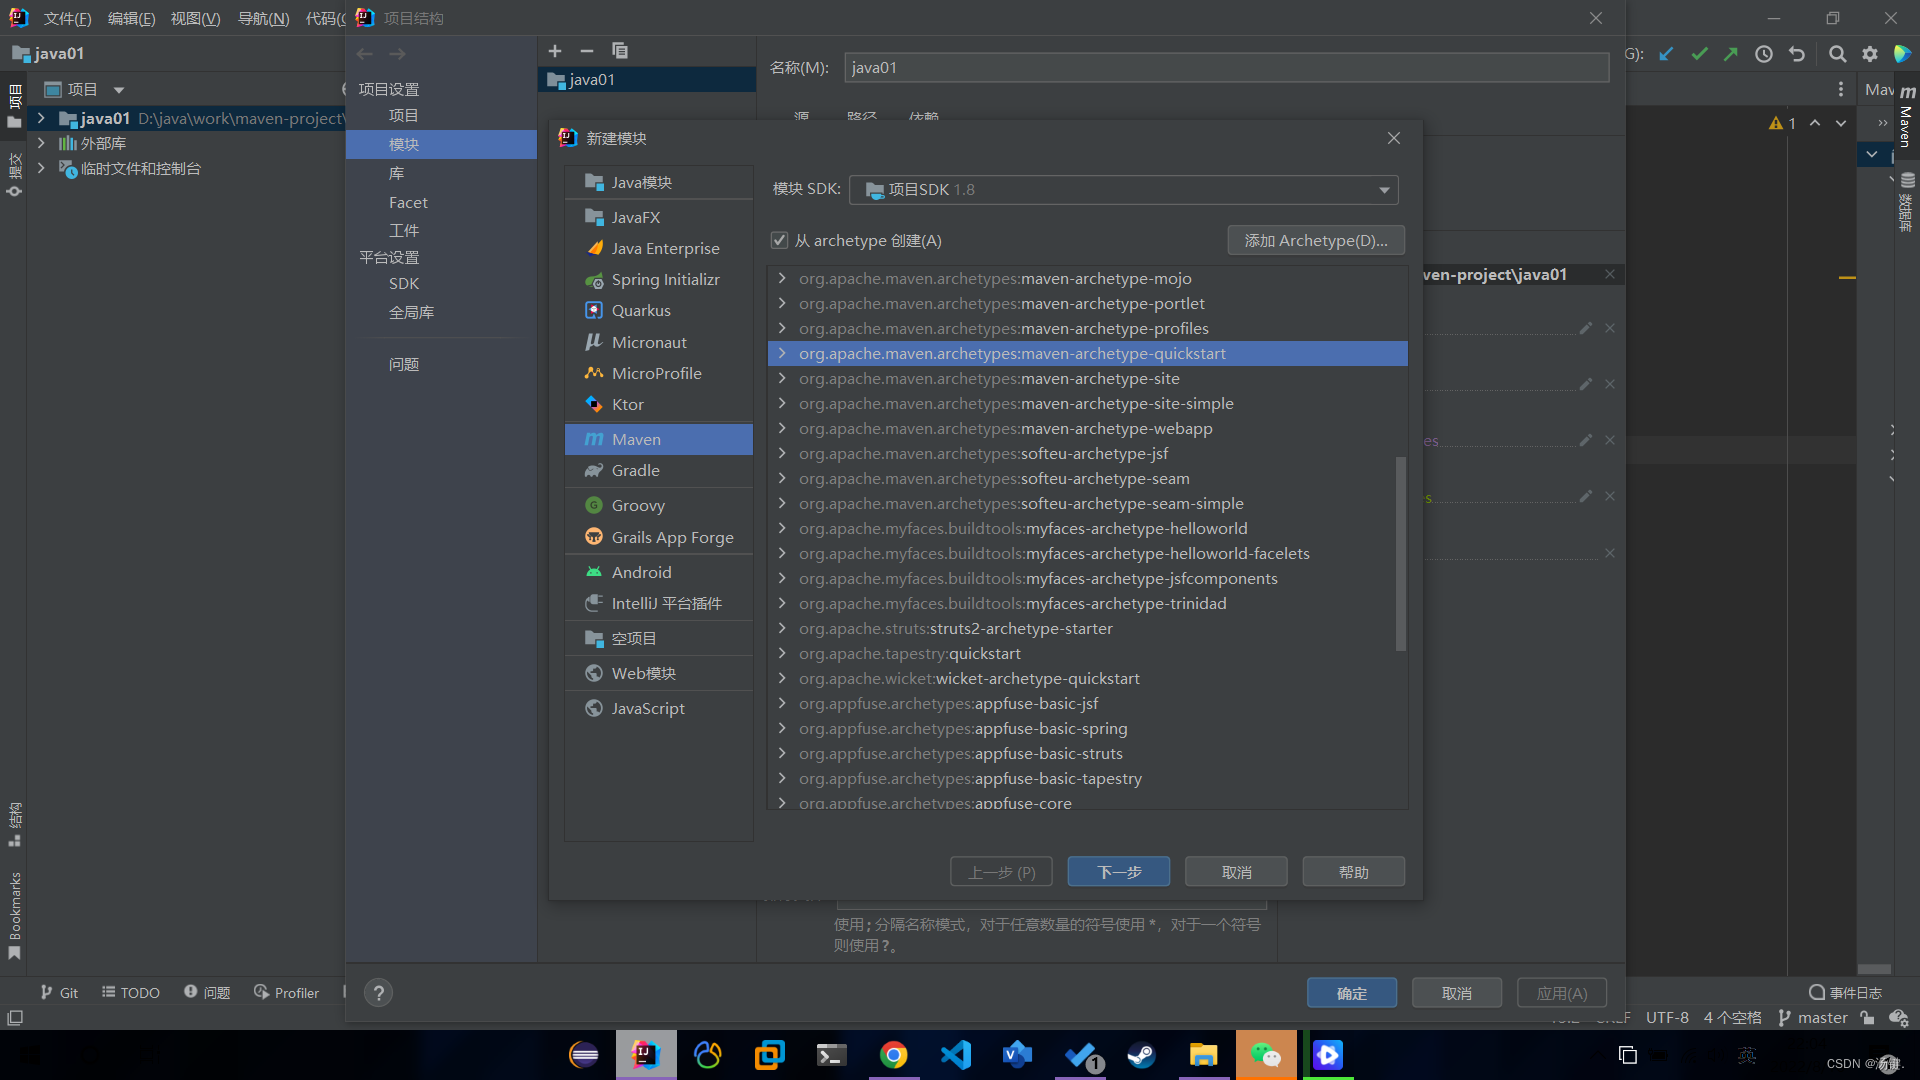The width and height of the screenshot is (1920, 1080).
Task: Choose the Groovy module type
Action: (x=658, y=505)
